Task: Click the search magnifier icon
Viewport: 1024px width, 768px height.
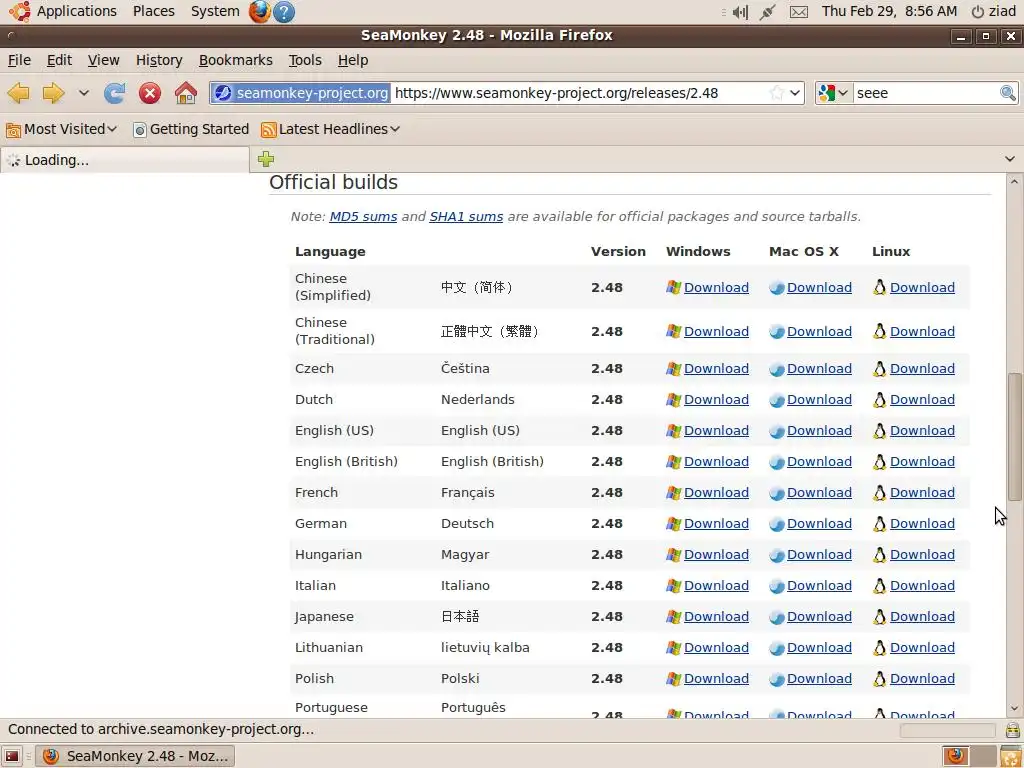Action: click(x=1008, y=93)
